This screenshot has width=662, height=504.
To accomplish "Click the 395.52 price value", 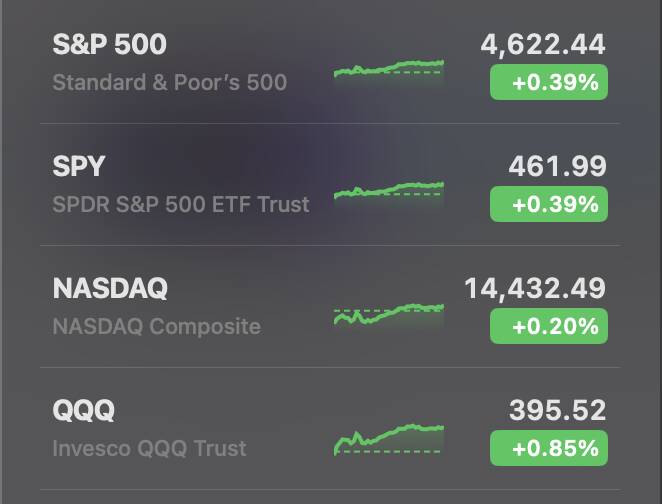I will point(557,410).
